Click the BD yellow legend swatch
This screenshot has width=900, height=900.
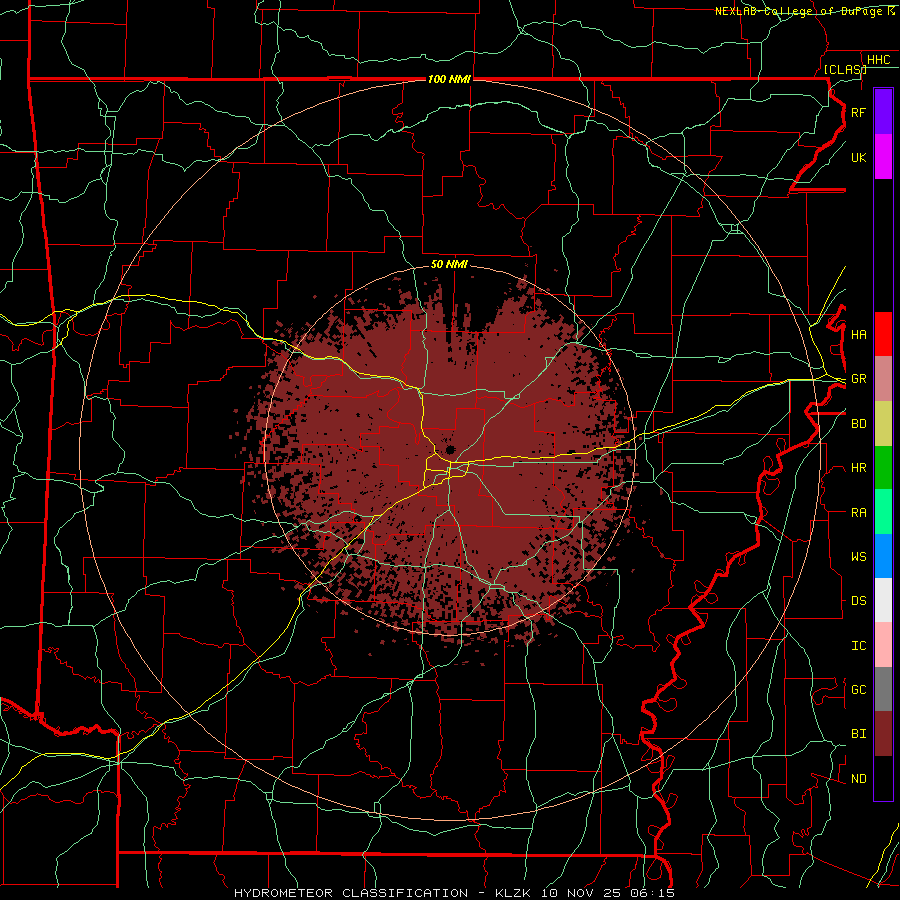click(883, 423)
